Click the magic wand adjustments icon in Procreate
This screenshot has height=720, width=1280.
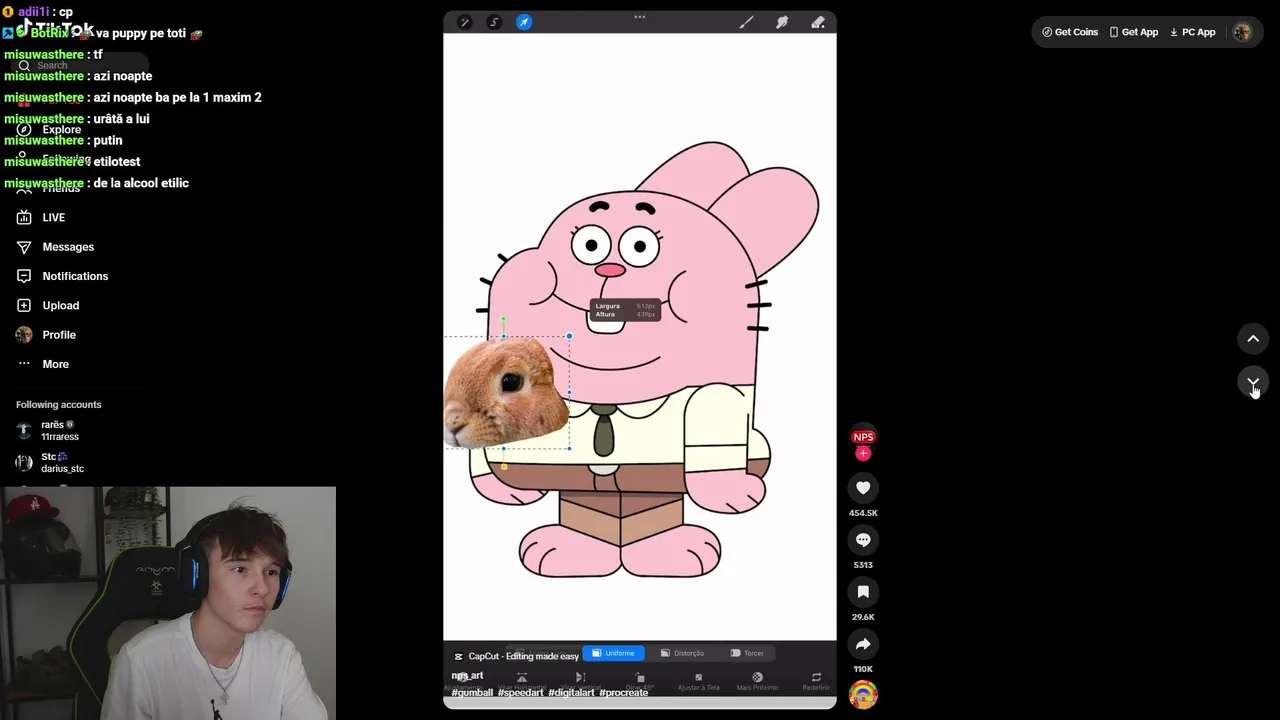465,22
